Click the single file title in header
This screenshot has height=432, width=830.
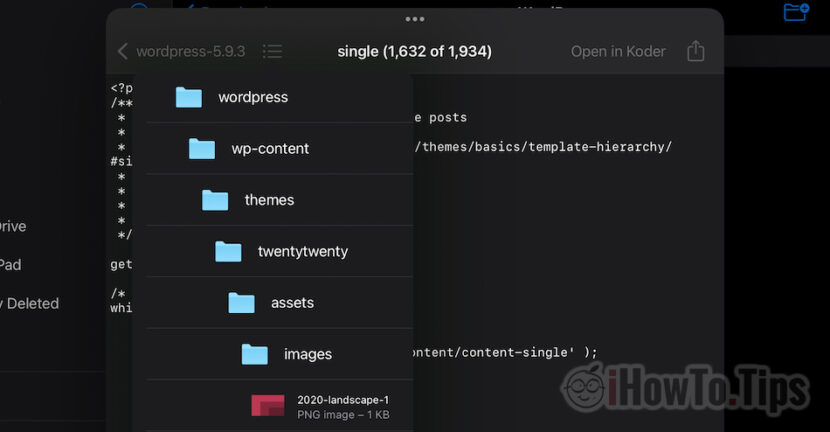(x=414, y=51)
